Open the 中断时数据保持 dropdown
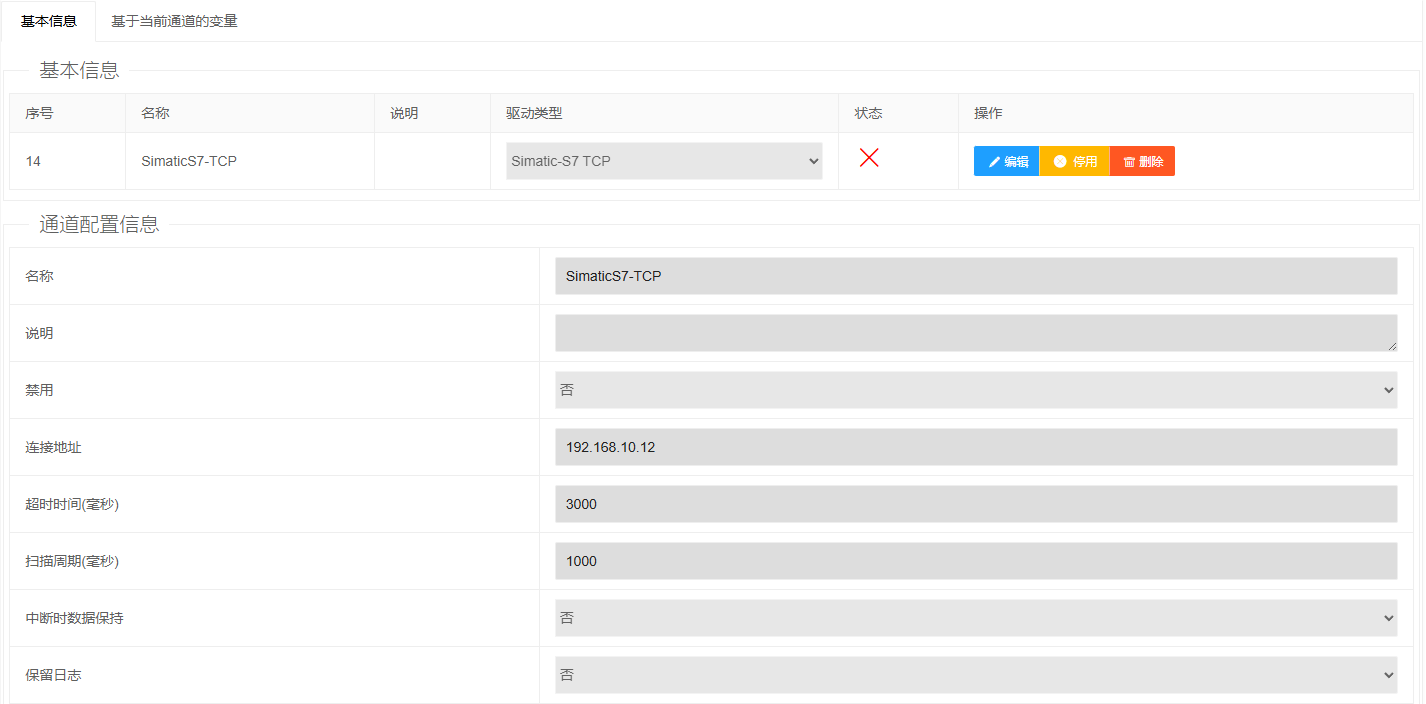 point(975,618)
